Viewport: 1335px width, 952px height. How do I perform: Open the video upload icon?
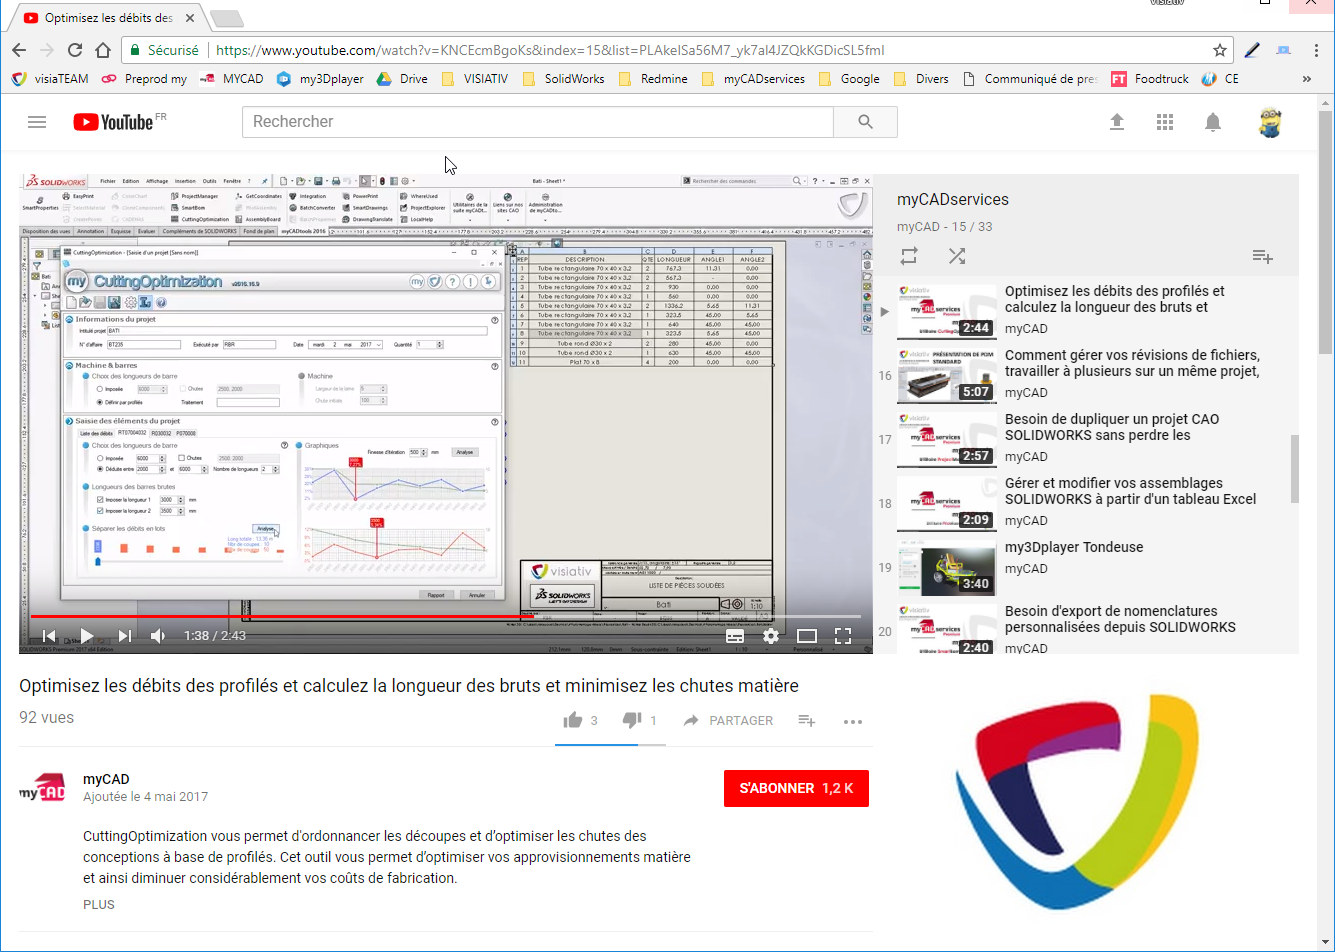(1117, 122)
